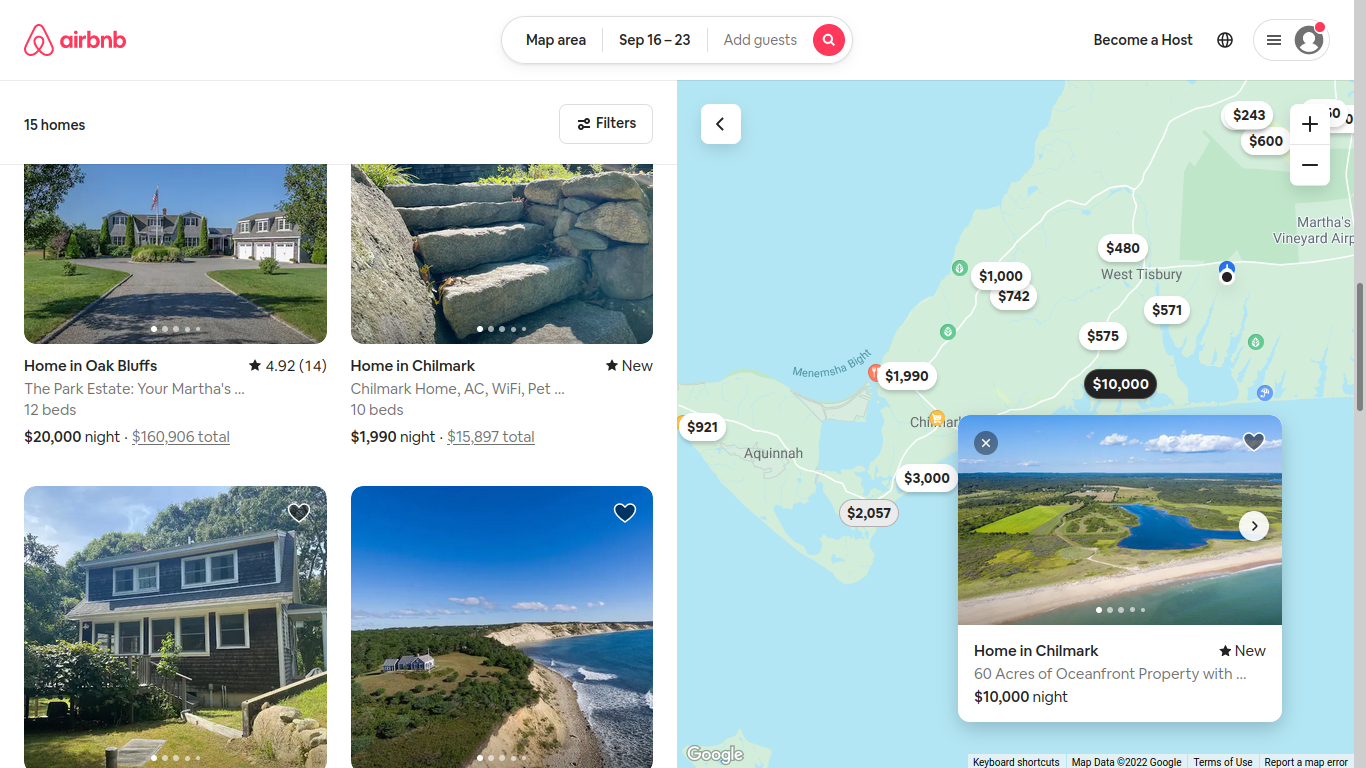Image resolution: width=1366 pixels, height=768 pixels.
Task: Collapse the map with the left chevron
Action: tap(721, 124)
